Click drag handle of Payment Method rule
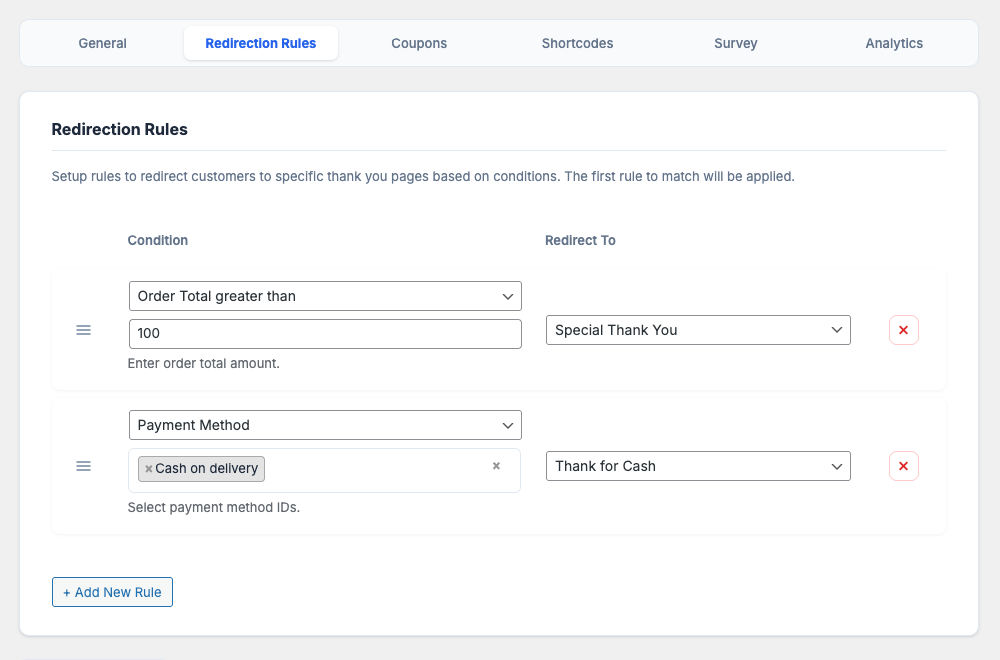Image resolution: width=1000 pixels, height=660 pixels. click(84, 466)
